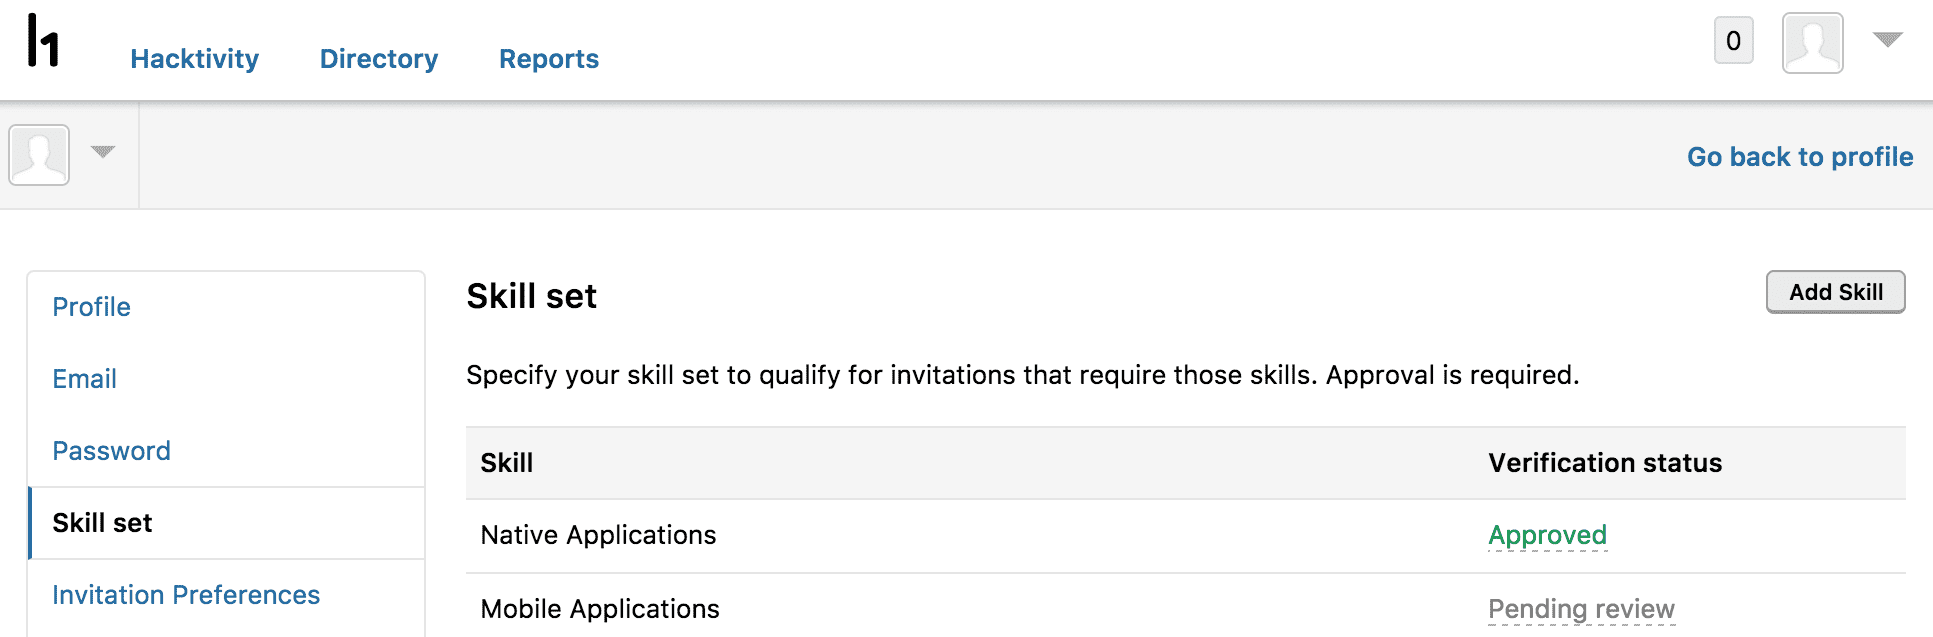Open Invitation Preferences in the sidebar
Viewport: 1933px width, 637px height.
[186, 595]
